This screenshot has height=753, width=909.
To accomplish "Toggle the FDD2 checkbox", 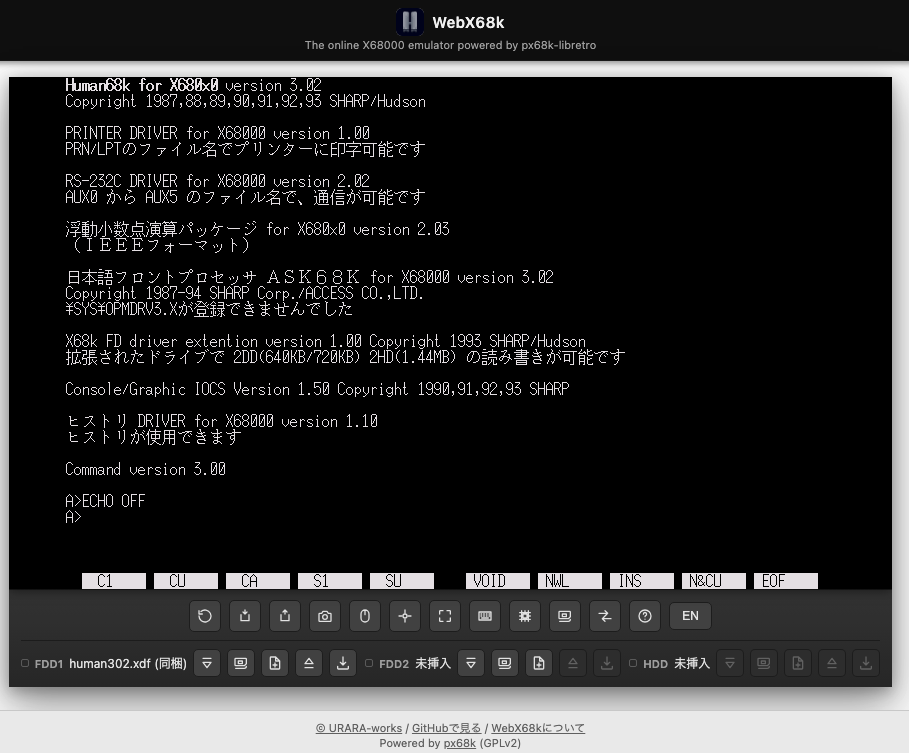I will click(x=369, y=663).
